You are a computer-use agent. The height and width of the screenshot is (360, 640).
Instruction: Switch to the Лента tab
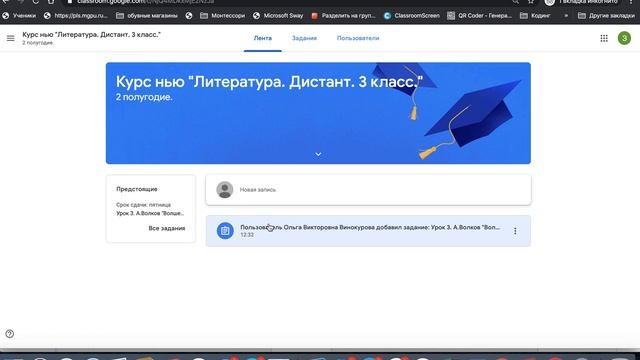pyautogui.click(x=262, y=38)
